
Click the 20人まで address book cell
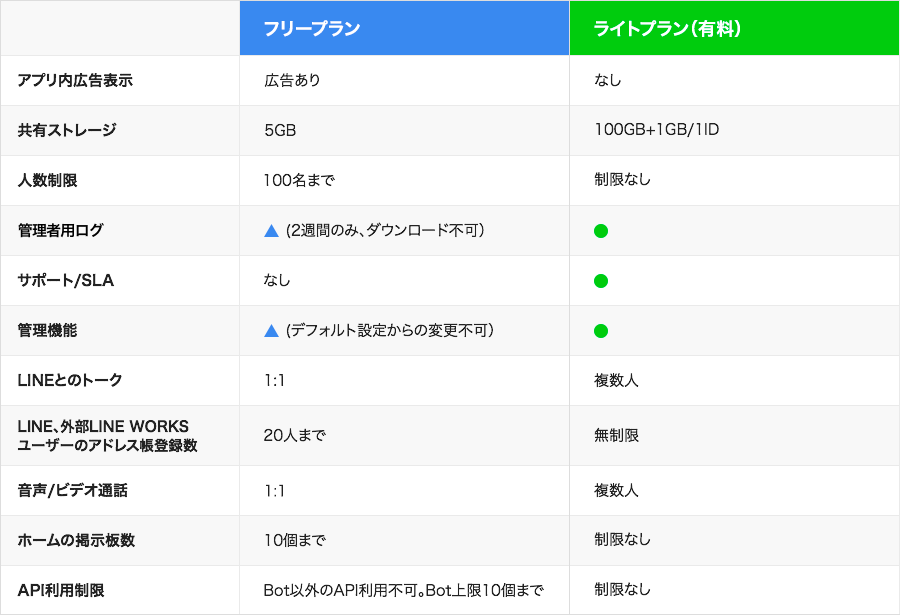[295, 435]
